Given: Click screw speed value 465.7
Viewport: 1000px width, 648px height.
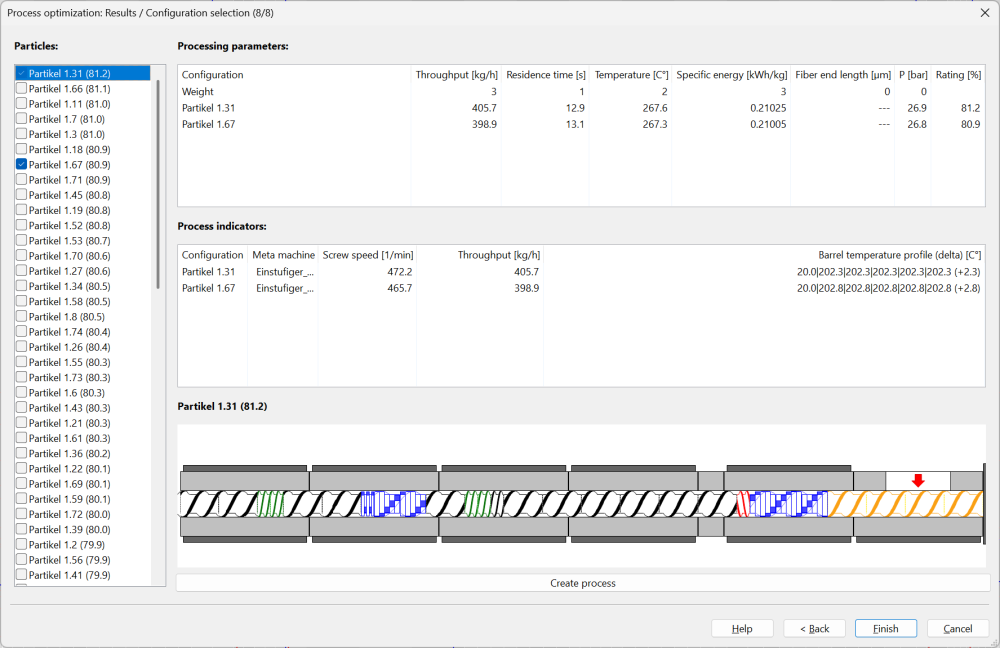Looking at the screenshot, I should 400,288.
